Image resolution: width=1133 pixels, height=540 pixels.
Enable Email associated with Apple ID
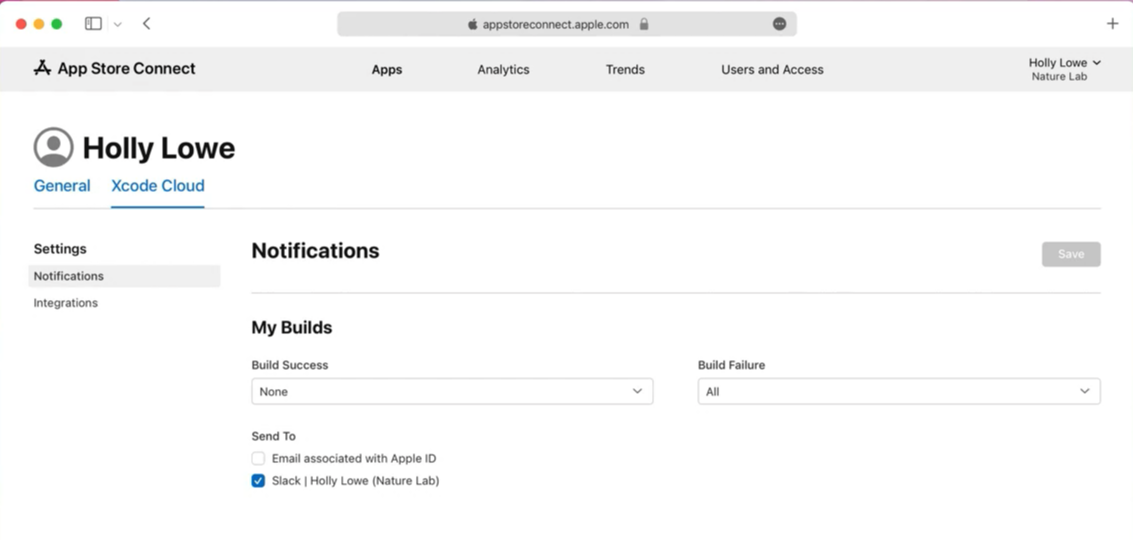[258, 458]
